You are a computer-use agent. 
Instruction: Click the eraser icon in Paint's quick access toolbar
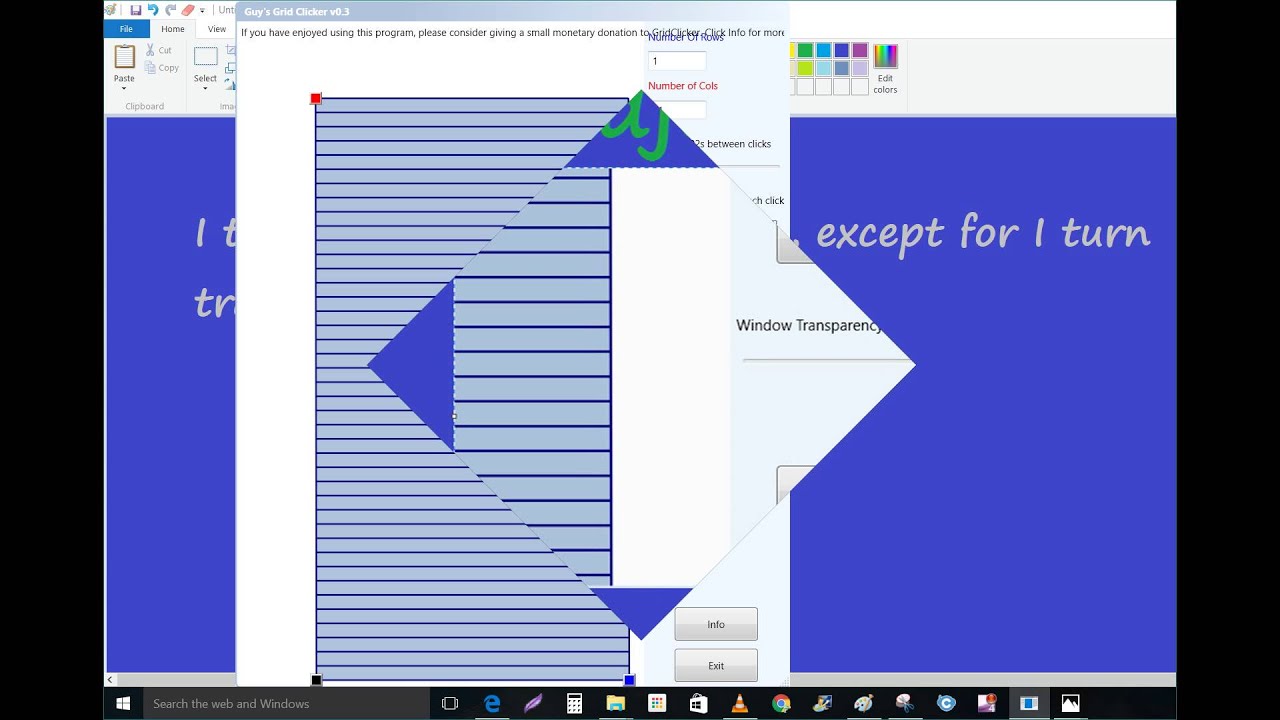[x=187, y=10]
